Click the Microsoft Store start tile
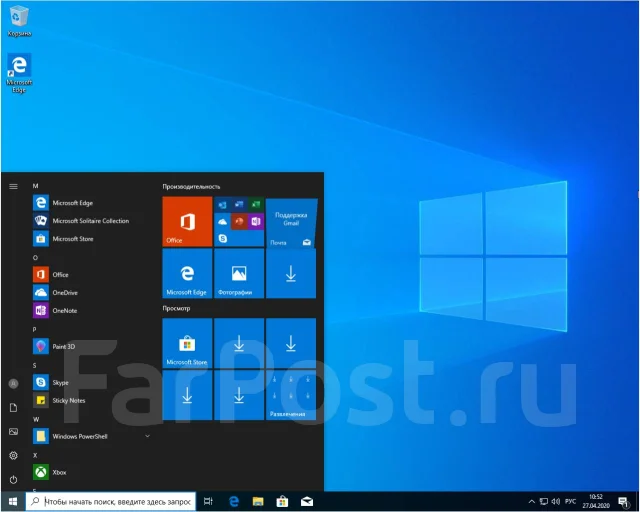The image size is (640, 512). (187, 343)
